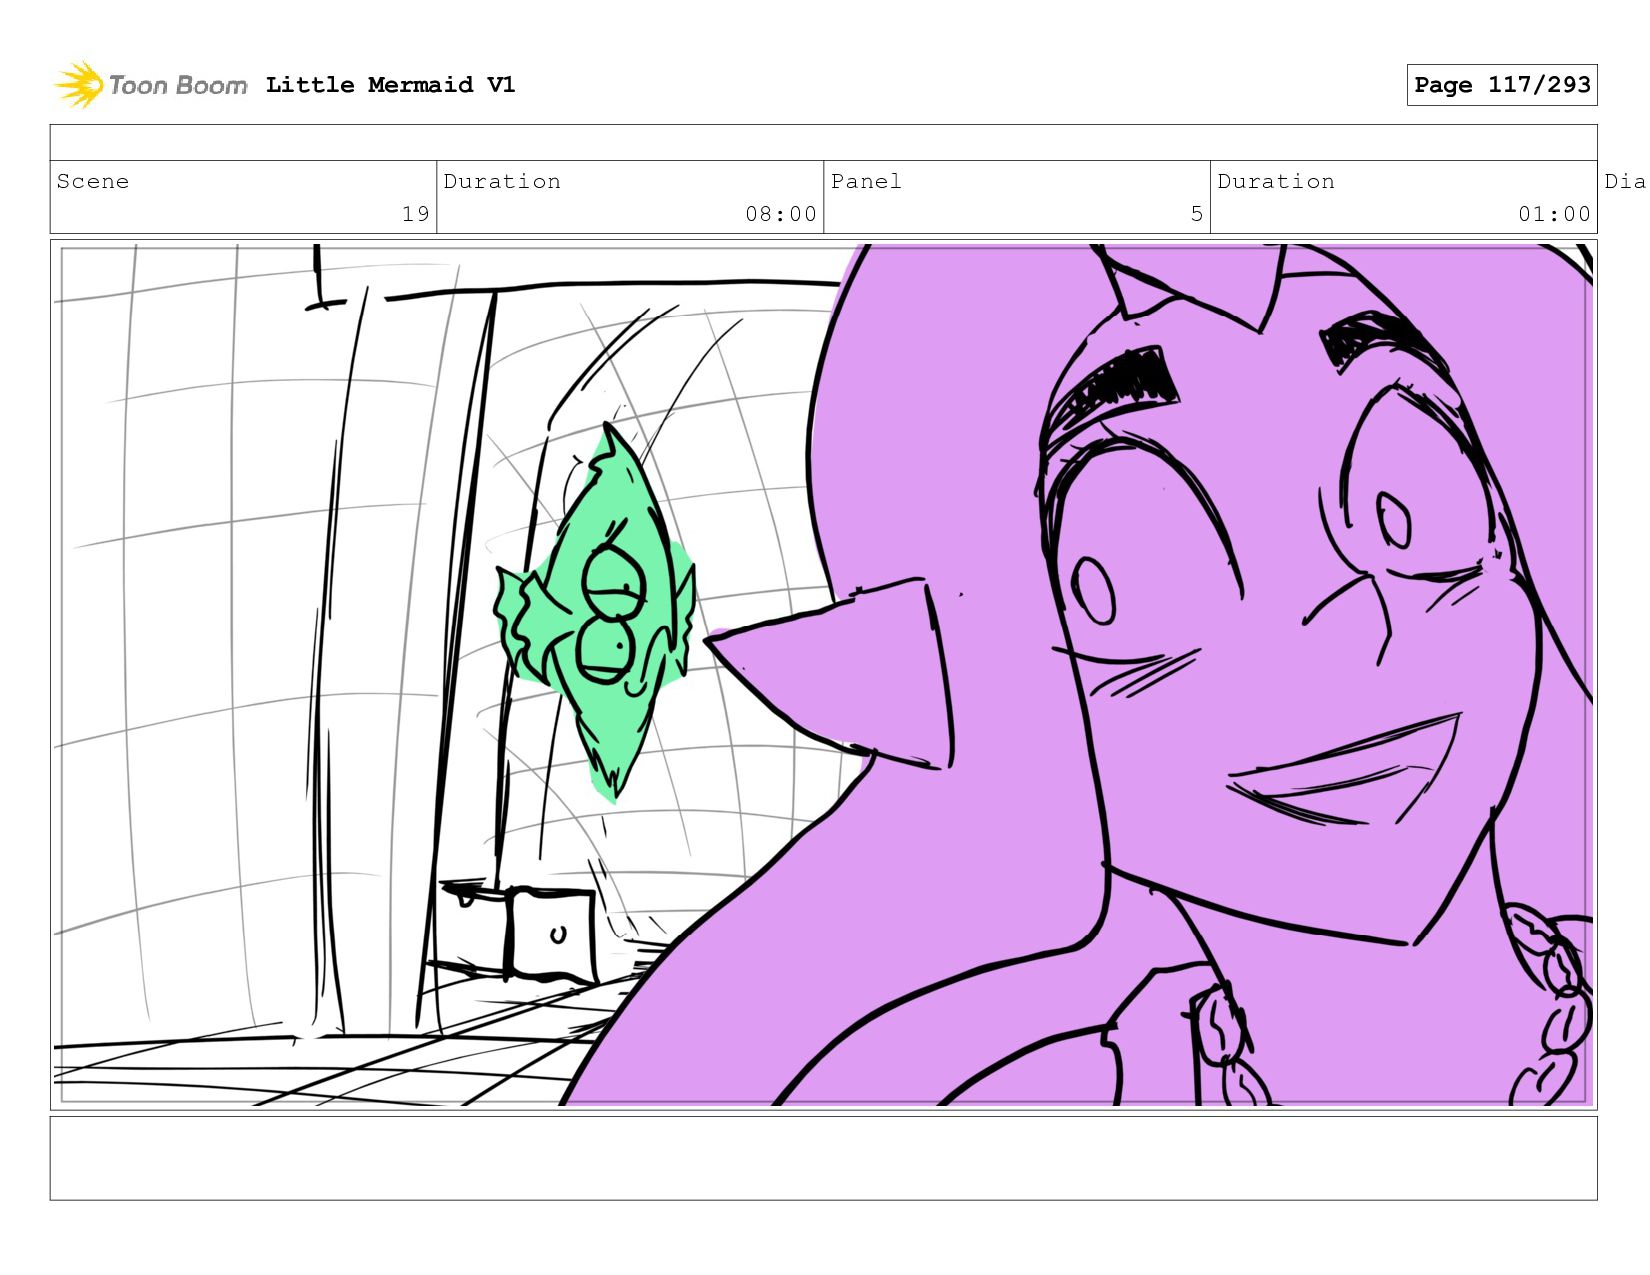Click the blank header row above Scene
The height and width of the screenshot is (1275, 1650).
[x=823, y=142]
